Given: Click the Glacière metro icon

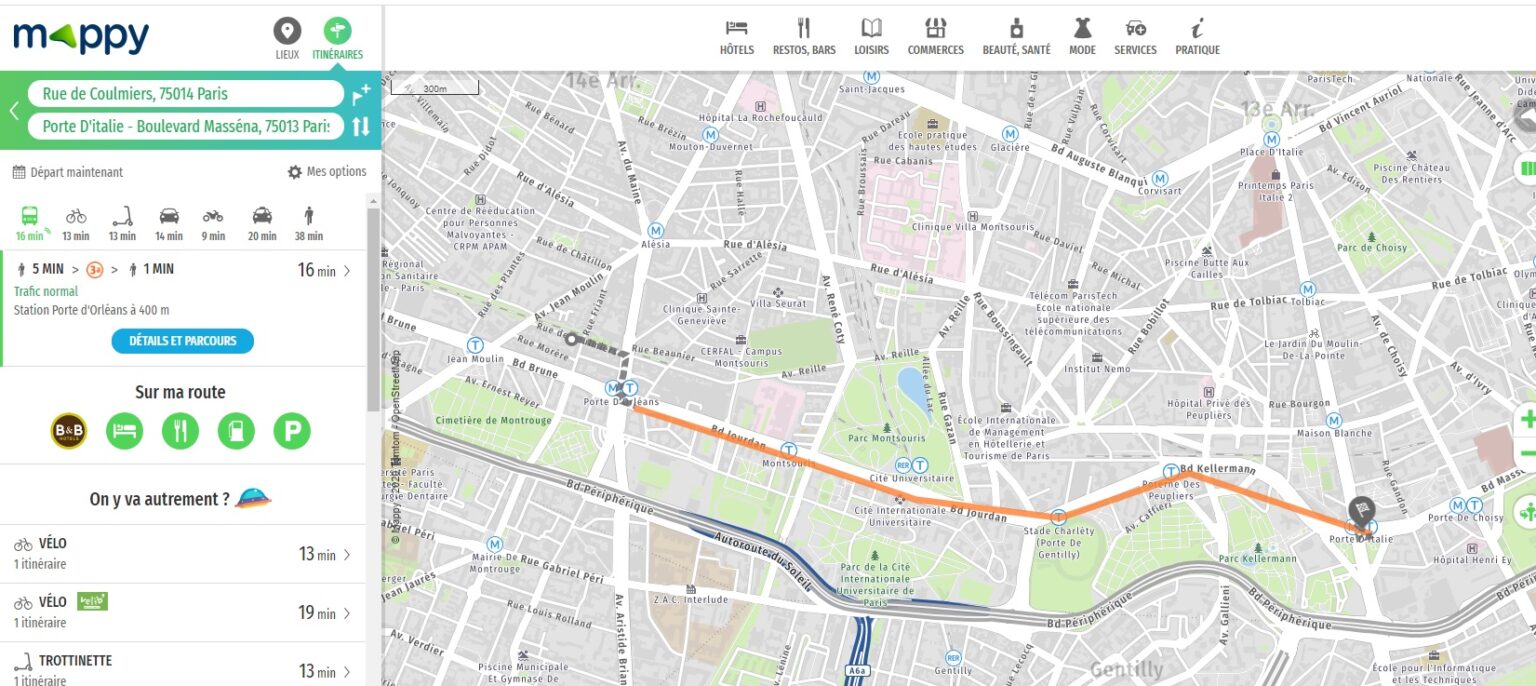Looking at the screenshot, I should pos(1010,134).
